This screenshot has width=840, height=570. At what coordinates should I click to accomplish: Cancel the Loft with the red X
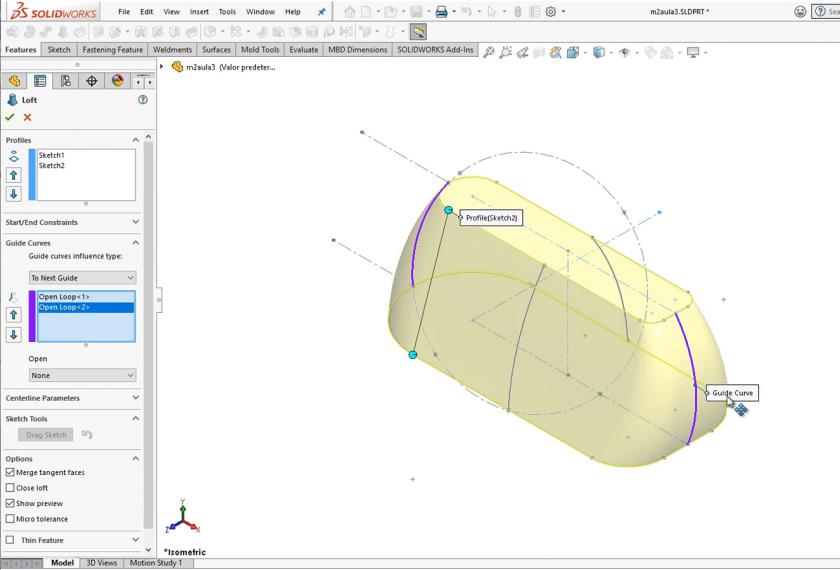tap(27, 117)
